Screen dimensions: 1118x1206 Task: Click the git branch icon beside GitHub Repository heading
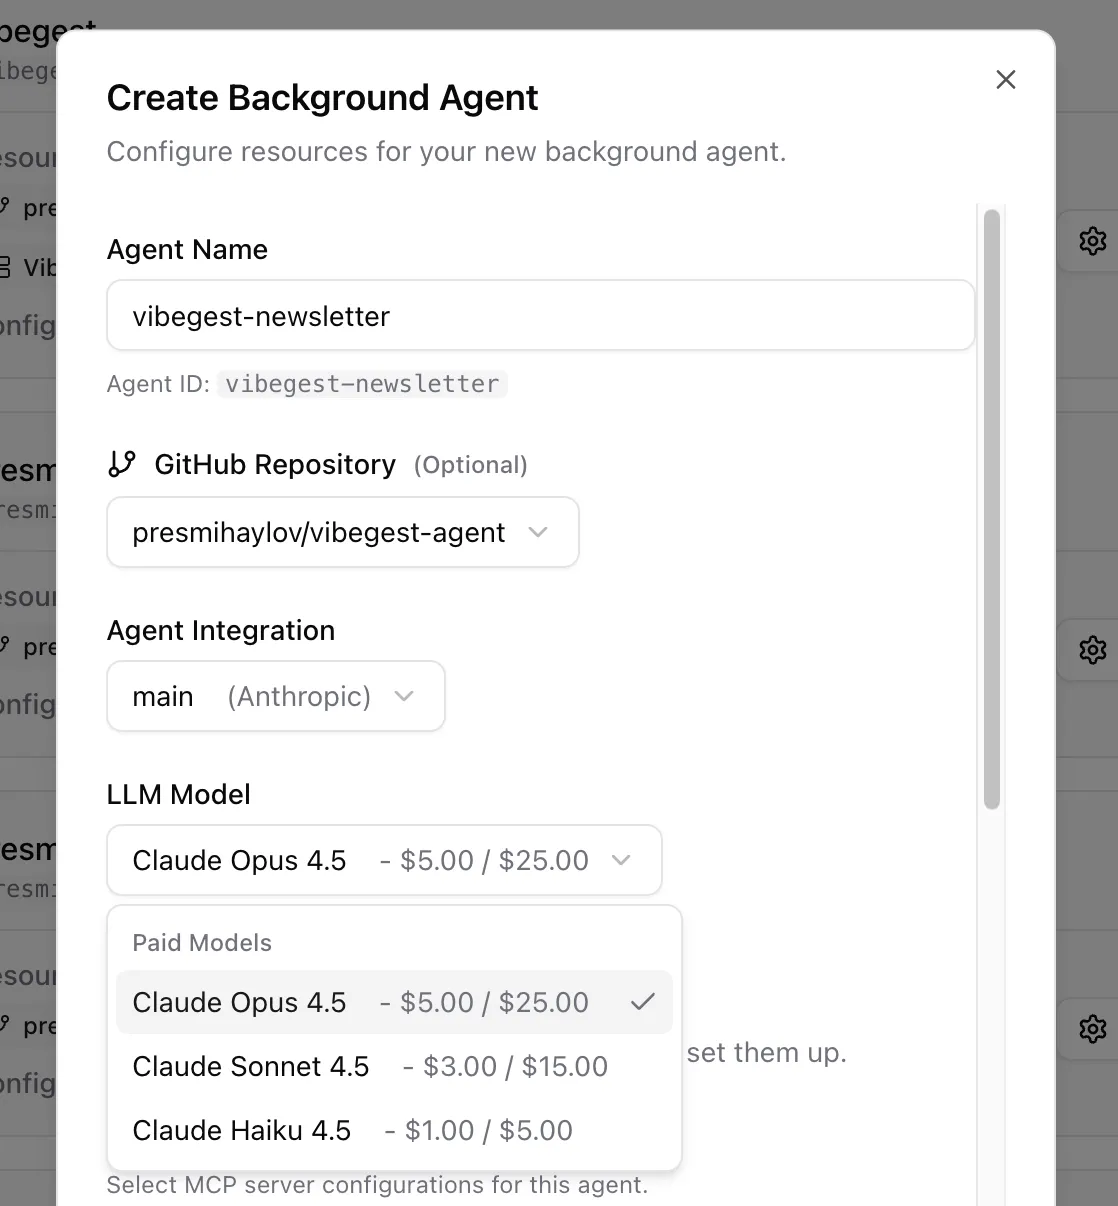pyautogui.click(x=124, y=463)
